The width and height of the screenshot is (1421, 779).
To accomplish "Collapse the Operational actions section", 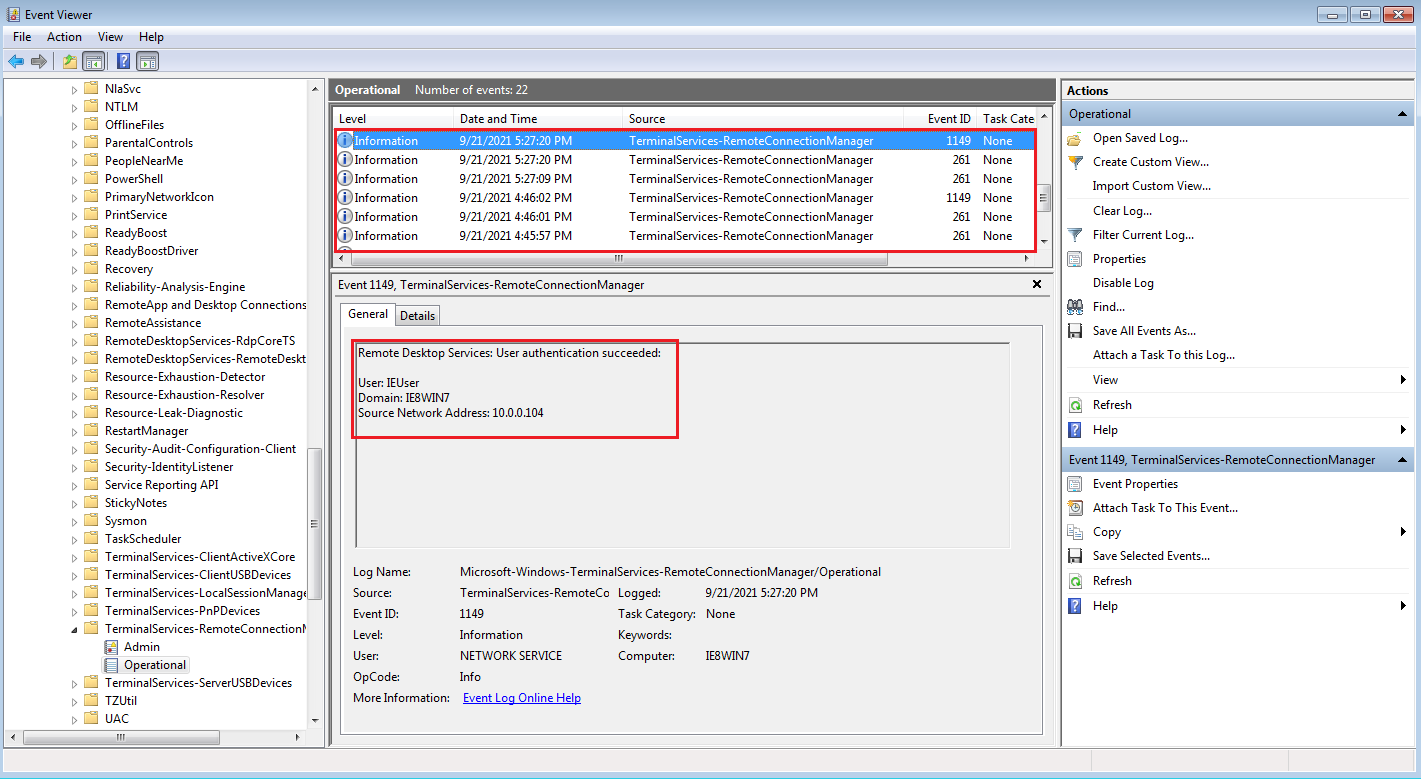I will point(1403,114).
